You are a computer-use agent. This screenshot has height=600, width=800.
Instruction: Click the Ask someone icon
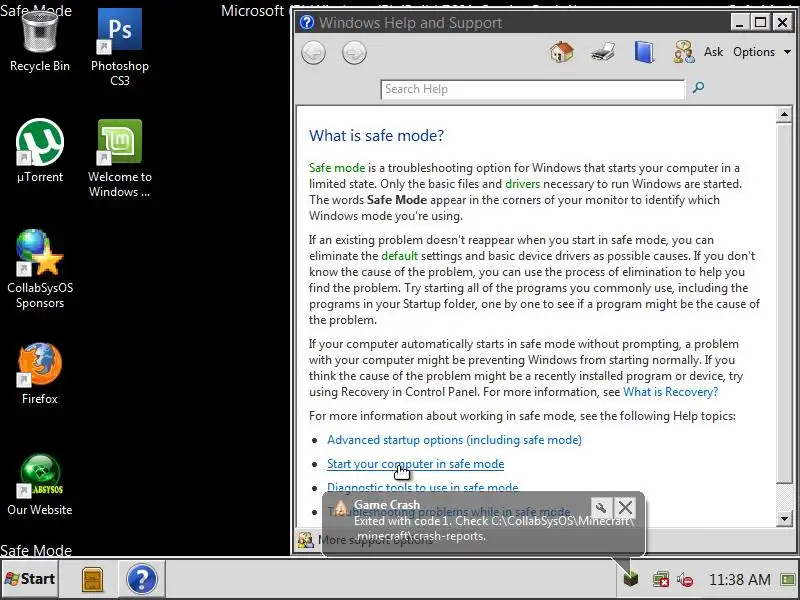pyautogui.click(x=684, y=52)
